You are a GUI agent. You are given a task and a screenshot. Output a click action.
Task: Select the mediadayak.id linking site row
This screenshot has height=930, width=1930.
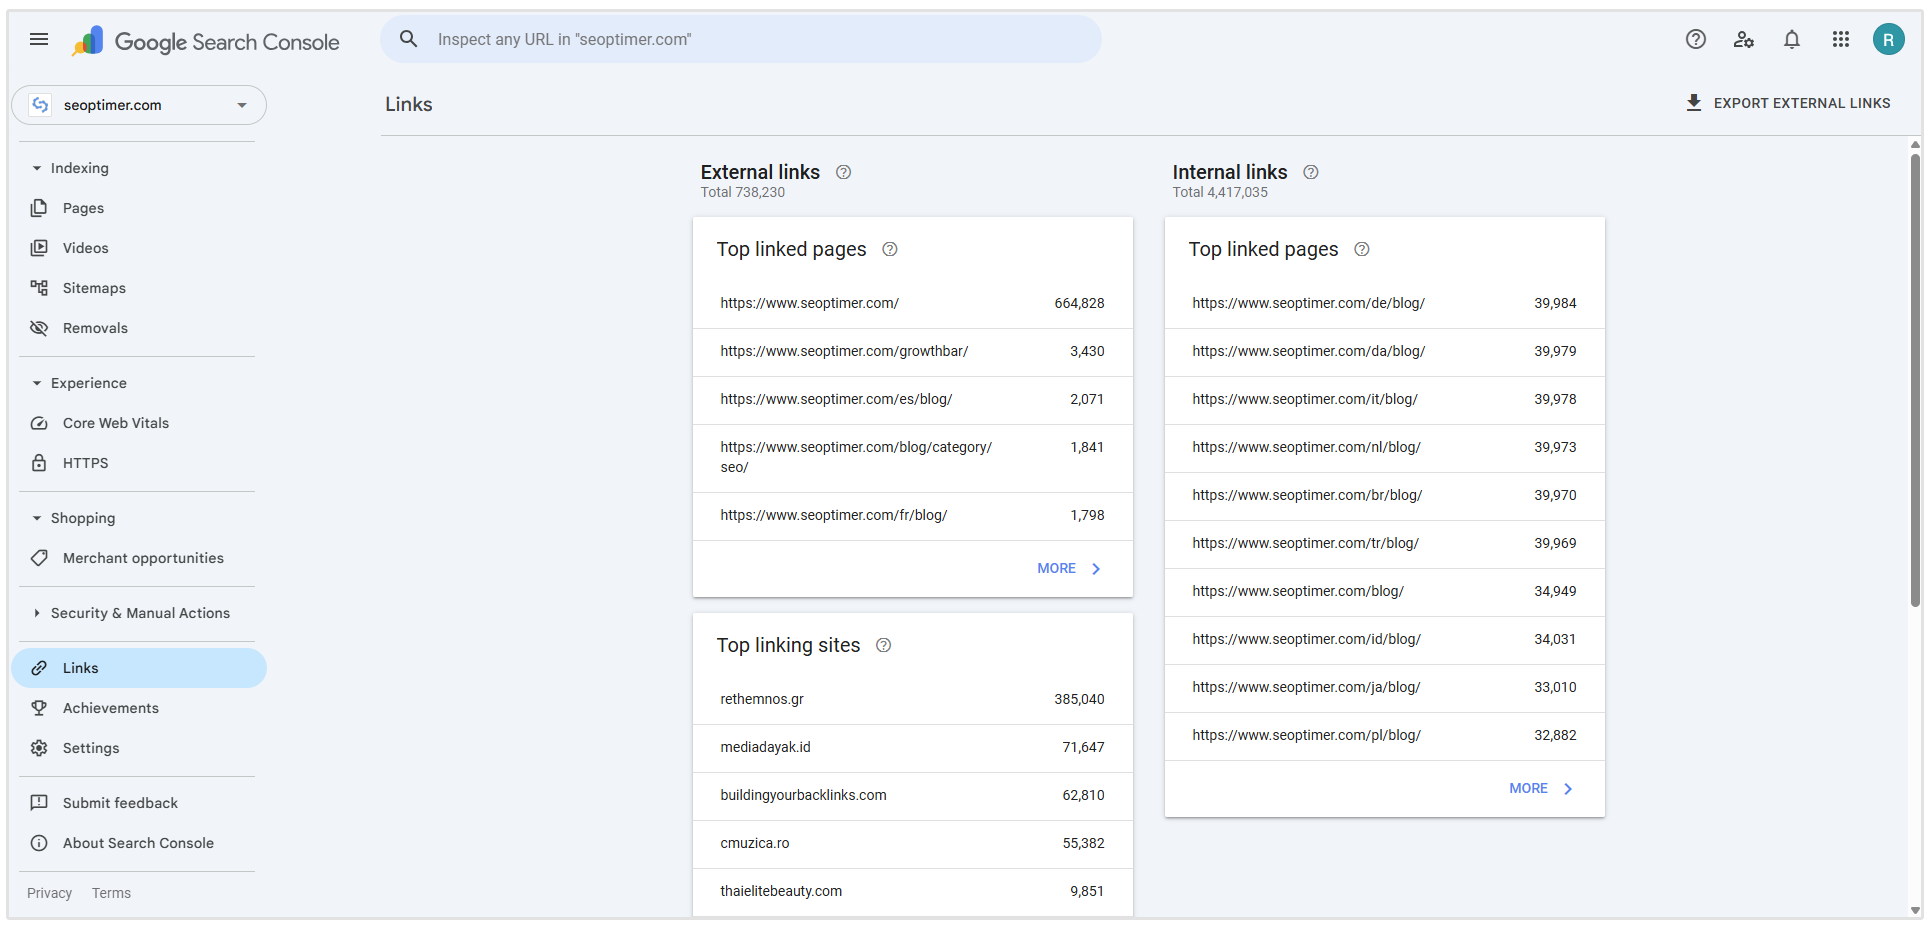[913, 747]
